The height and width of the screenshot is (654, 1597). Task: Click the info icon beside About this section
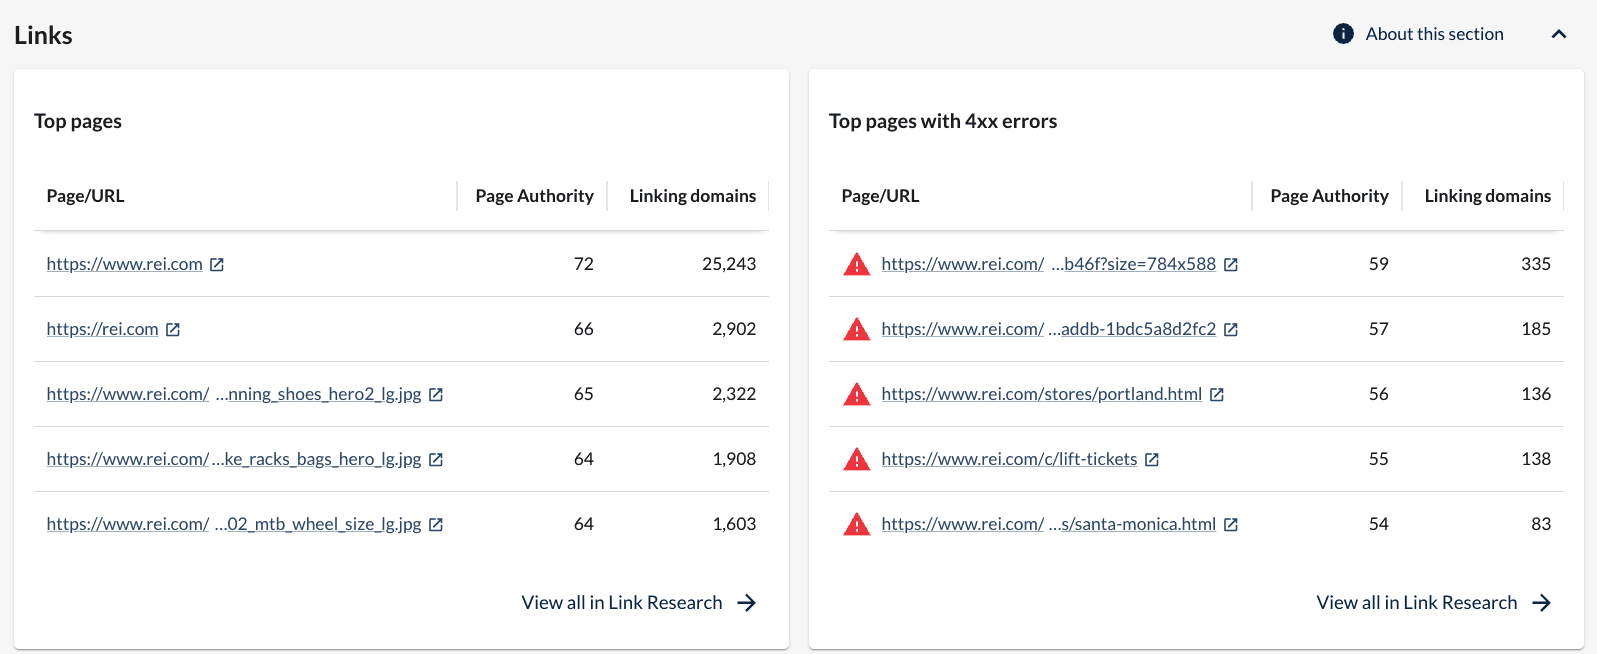(1343, 34)
